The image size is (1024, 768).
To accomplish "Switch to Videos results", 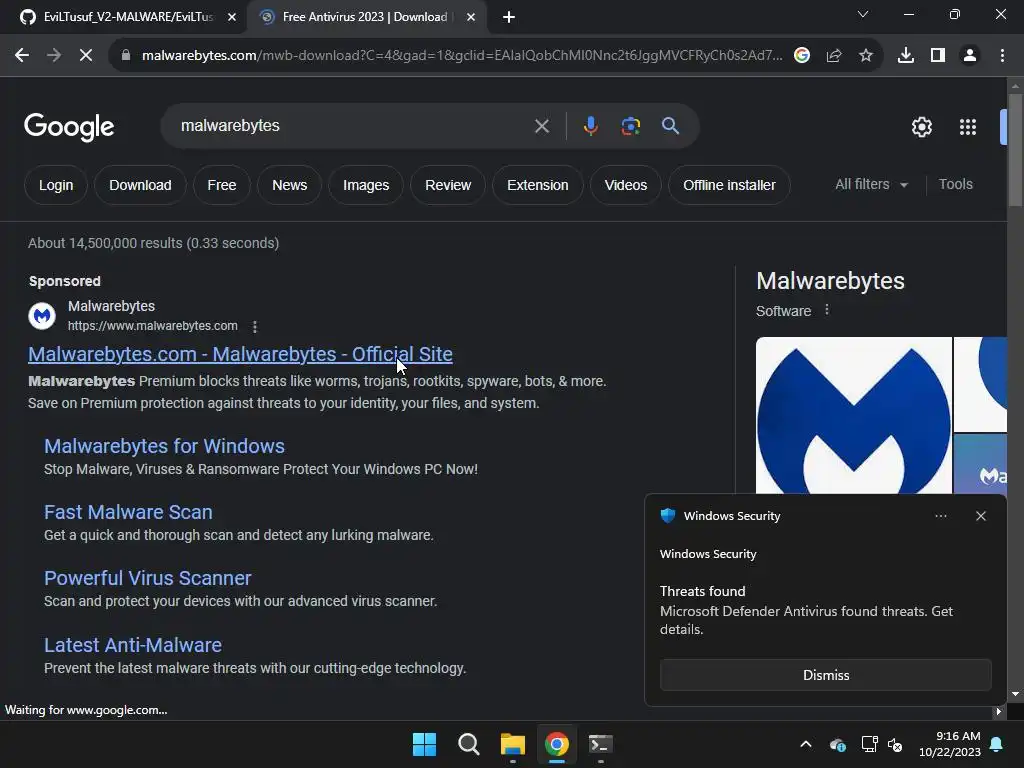I will click(x=626, y=185).
